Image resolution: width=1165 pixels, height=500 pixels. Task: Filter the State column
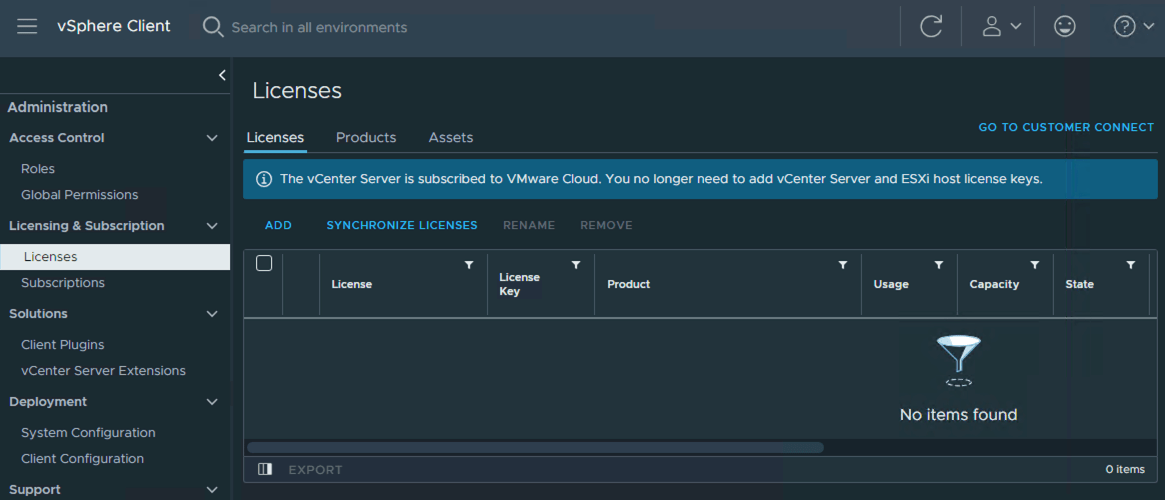(1130, 265)
